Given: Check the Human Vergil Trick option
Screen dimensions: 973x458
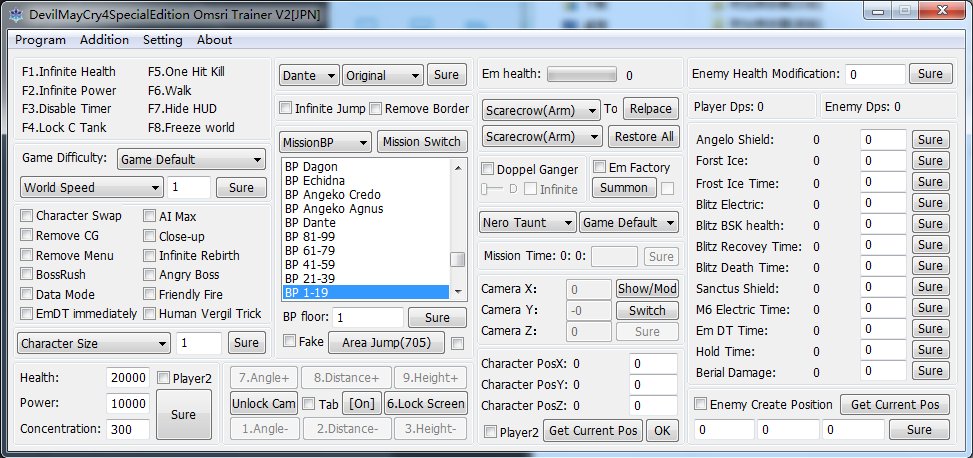Looking at the screenshot, I should (150, 313).
